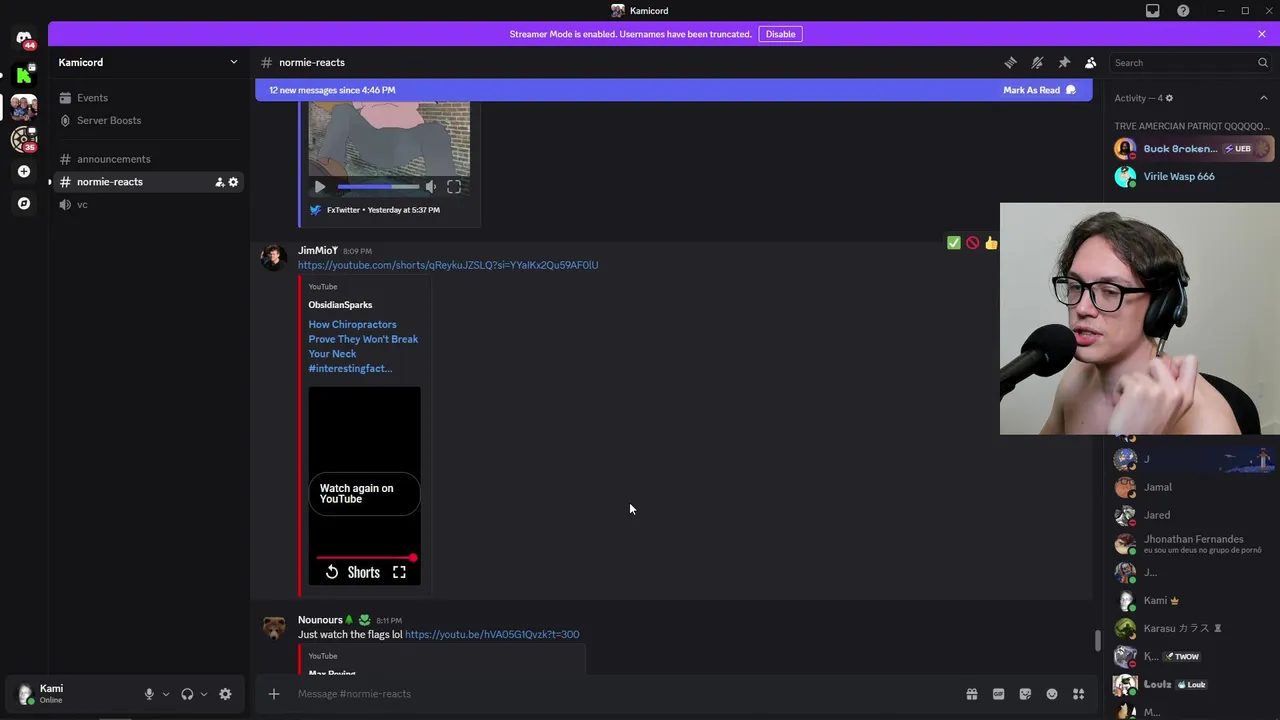The image size is (1280, 720).
Task: Open apps launcher icon in message bar
Action: (x=1079, y=694)
